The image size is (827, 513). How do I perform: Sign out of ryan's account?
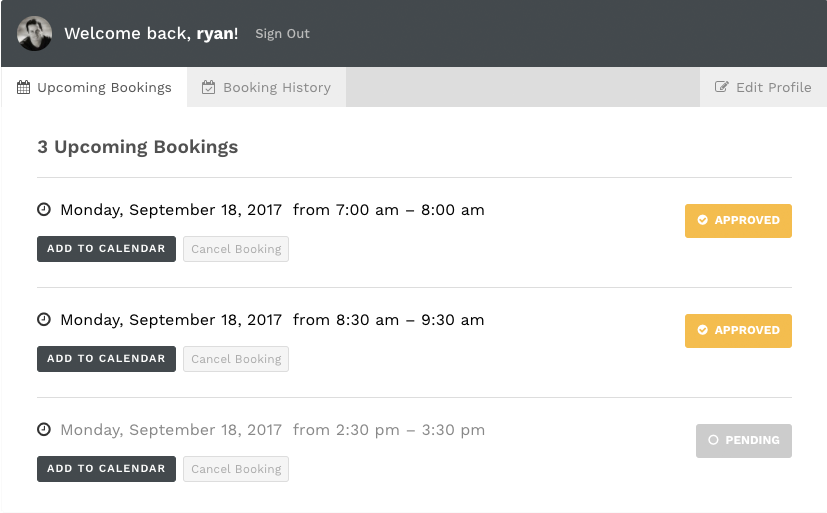coord(282,34)
